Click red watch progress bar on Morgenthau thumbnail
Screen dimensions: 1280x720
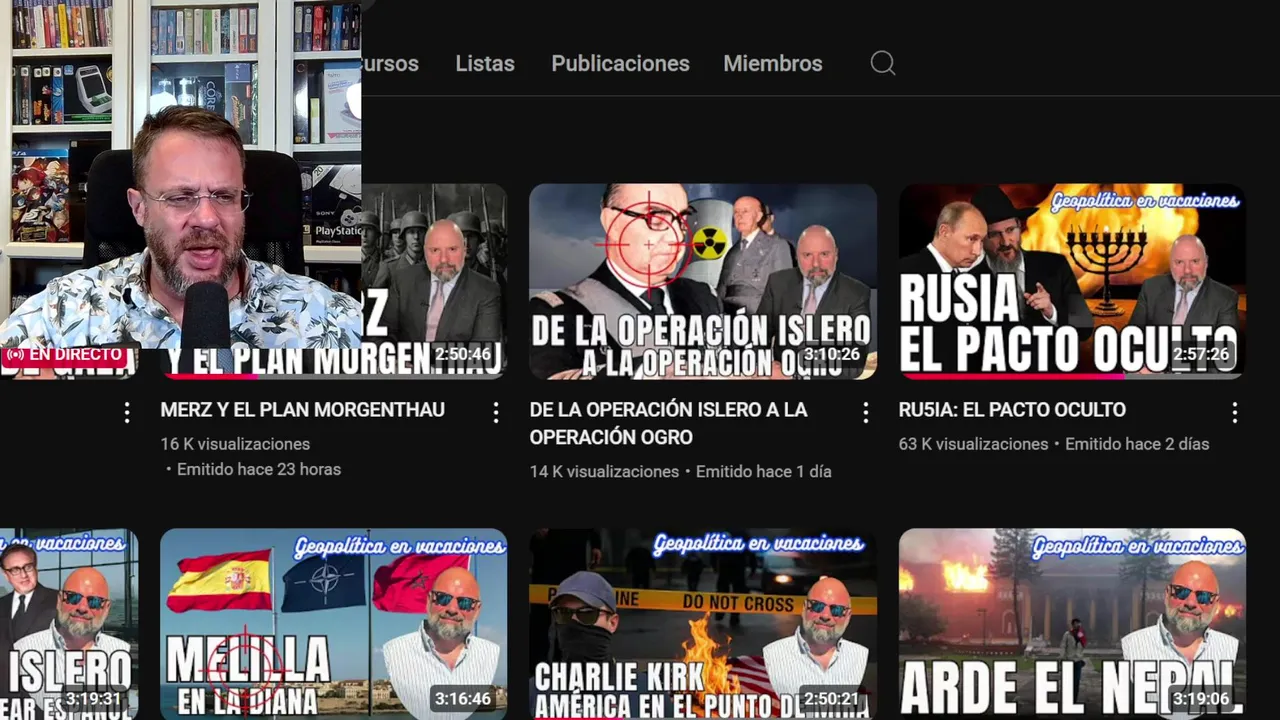click(x=210, y=377)
